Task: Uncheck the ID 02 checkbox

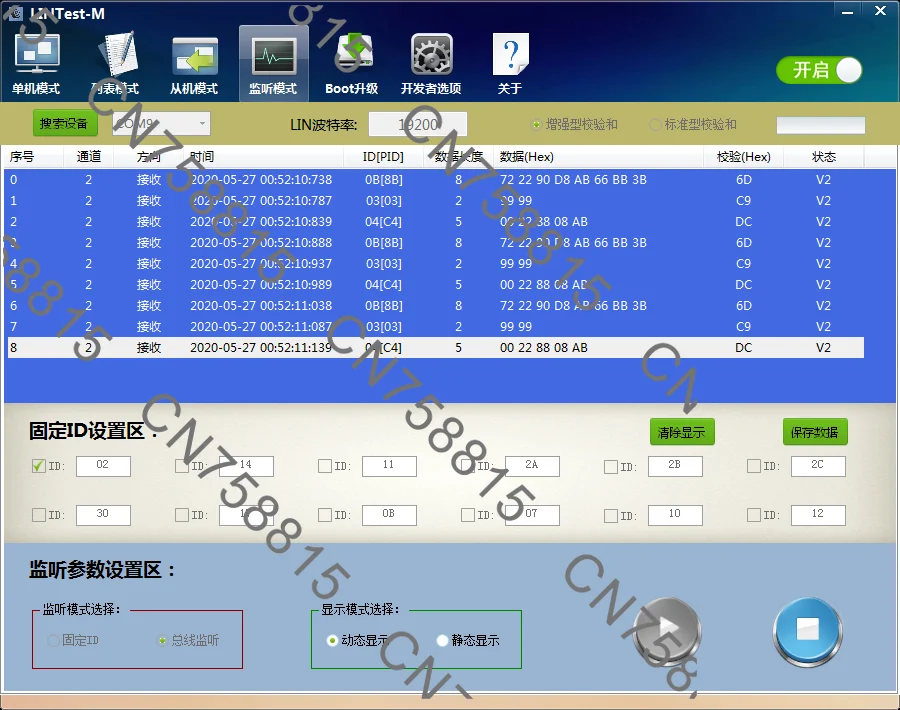Action: click(x=38, y=466)
